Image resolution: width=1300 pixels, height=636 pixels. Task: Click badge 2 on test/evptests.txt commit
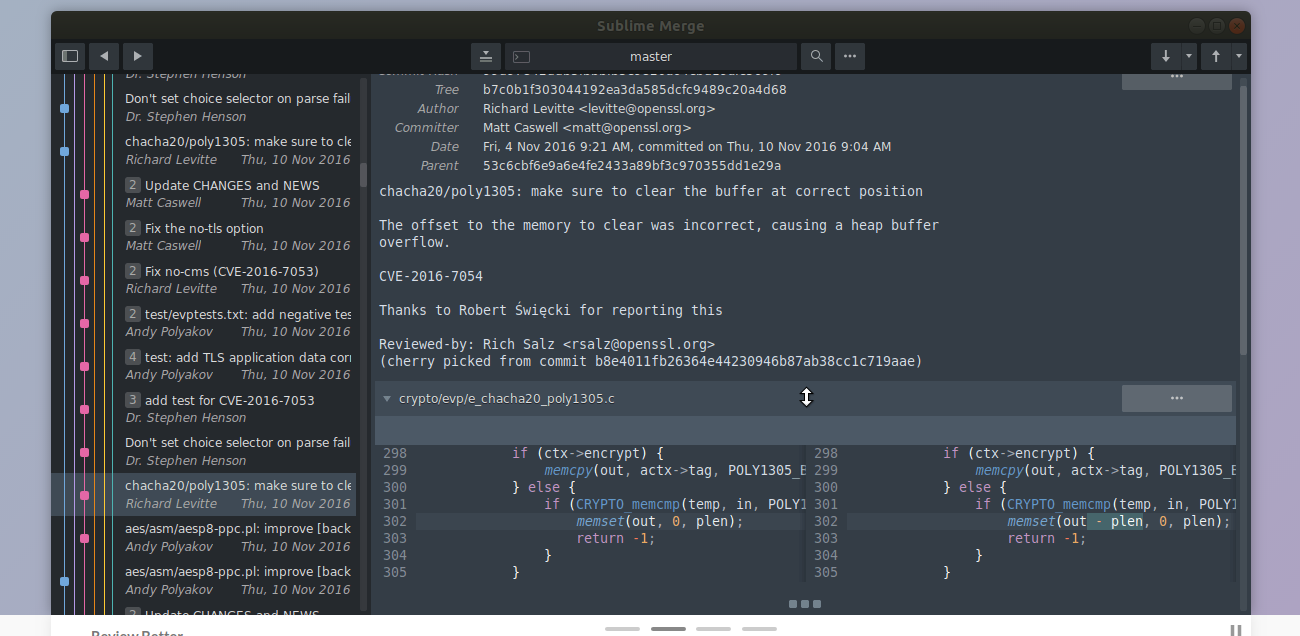point(133,314)
